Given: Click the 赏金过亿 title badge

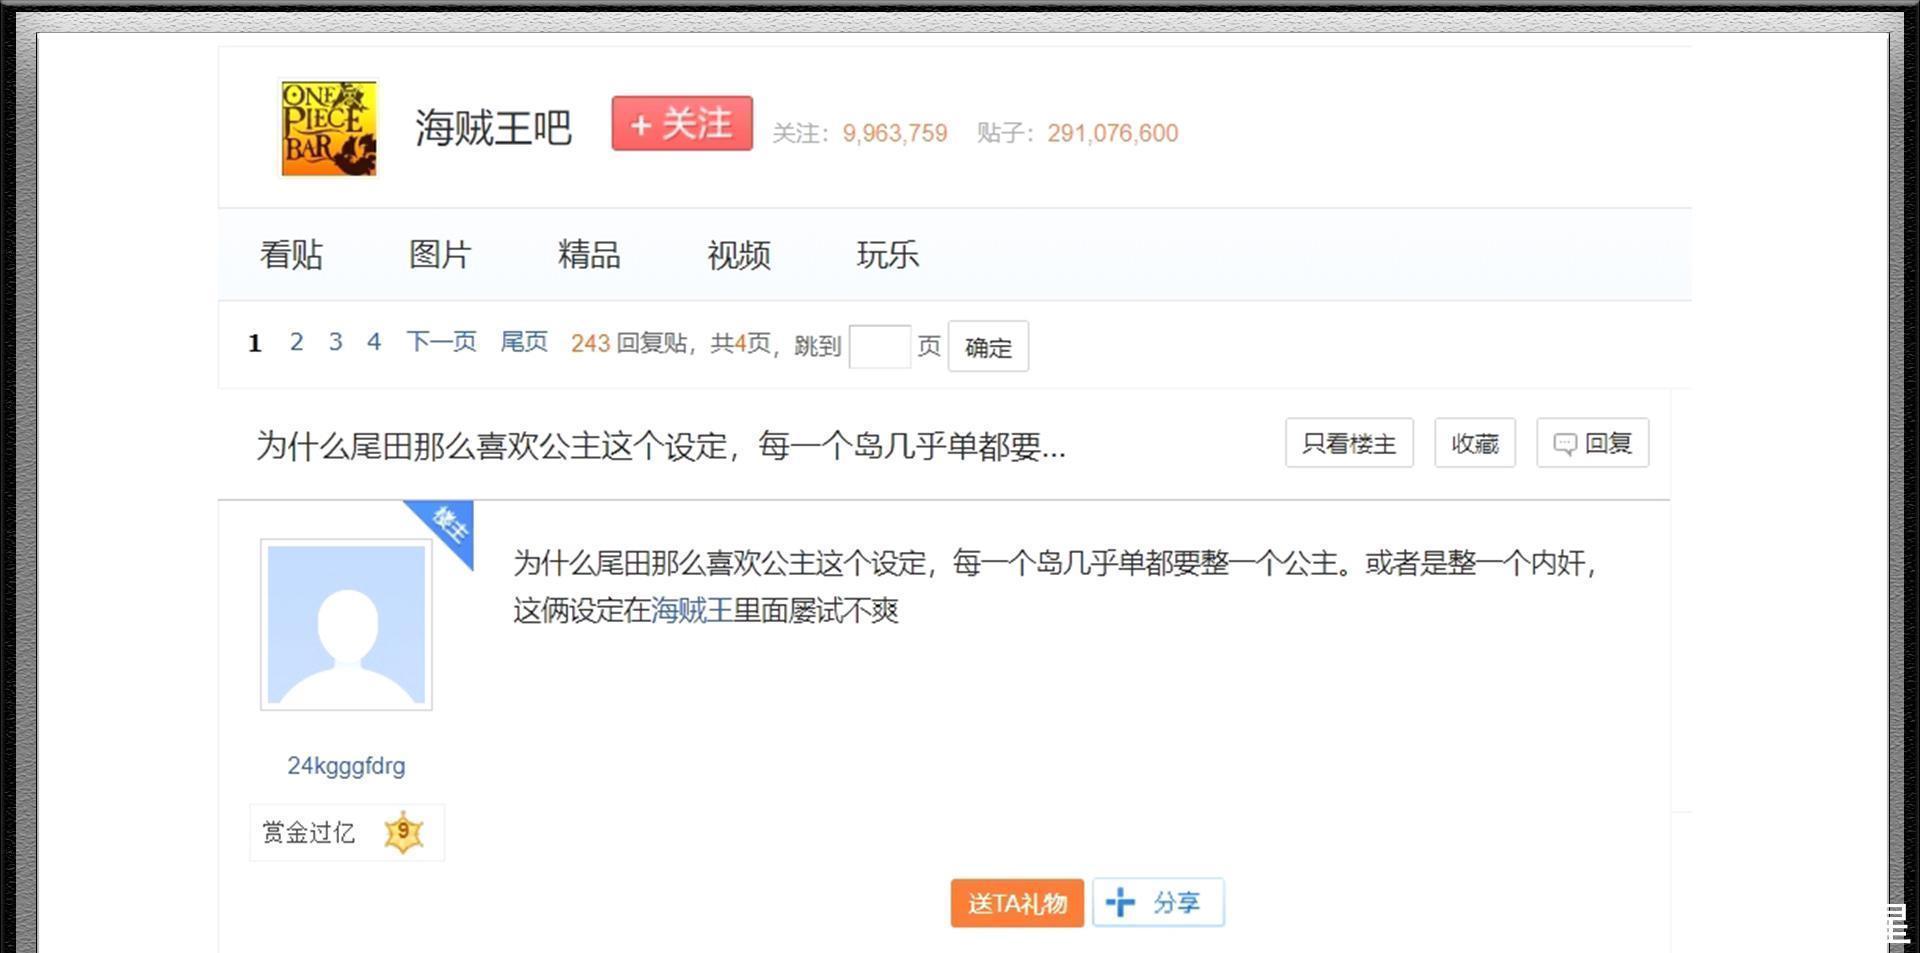Looking at the screenshot, I should (310, 832).
